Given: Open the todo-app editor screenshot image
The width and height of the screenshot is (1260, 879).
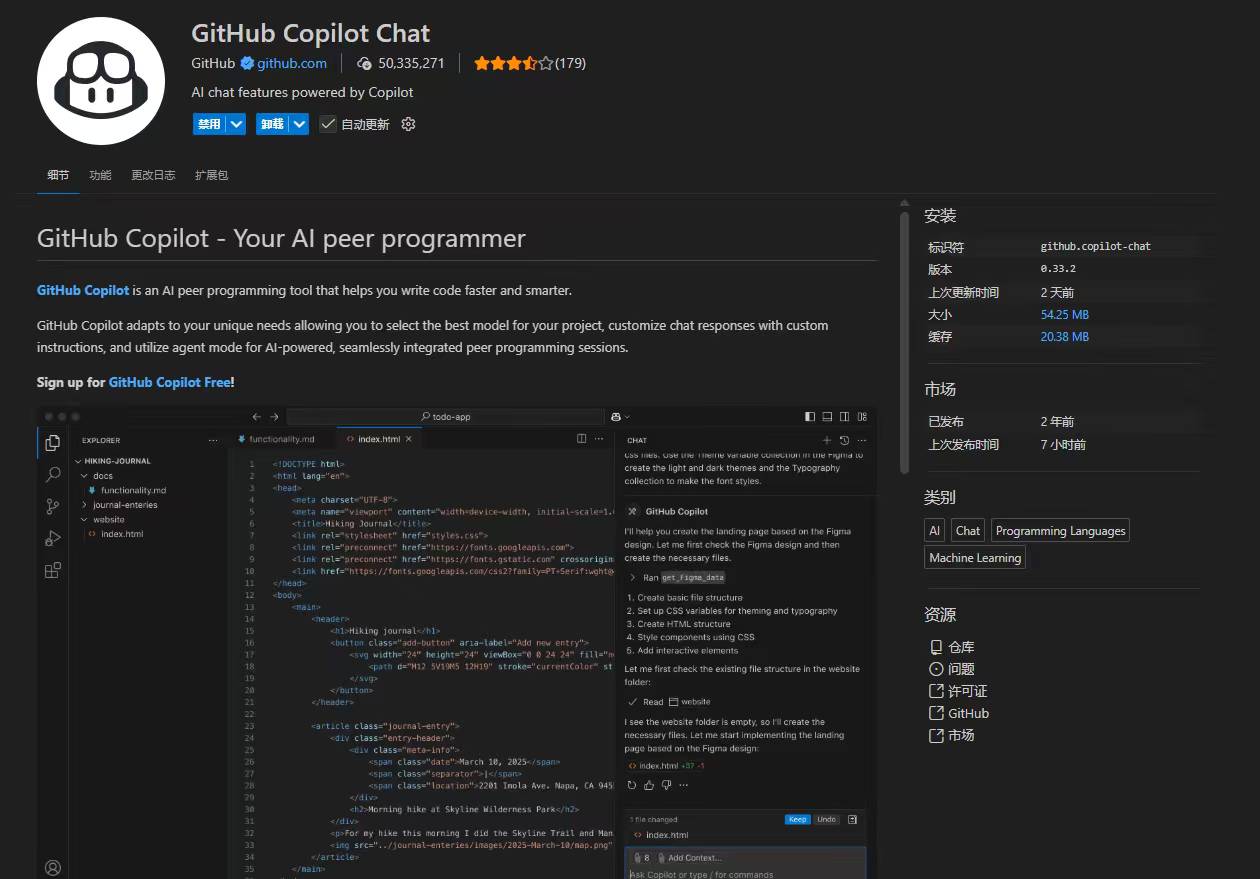Looking at the screenshot, I should click(x=457, y=642).
